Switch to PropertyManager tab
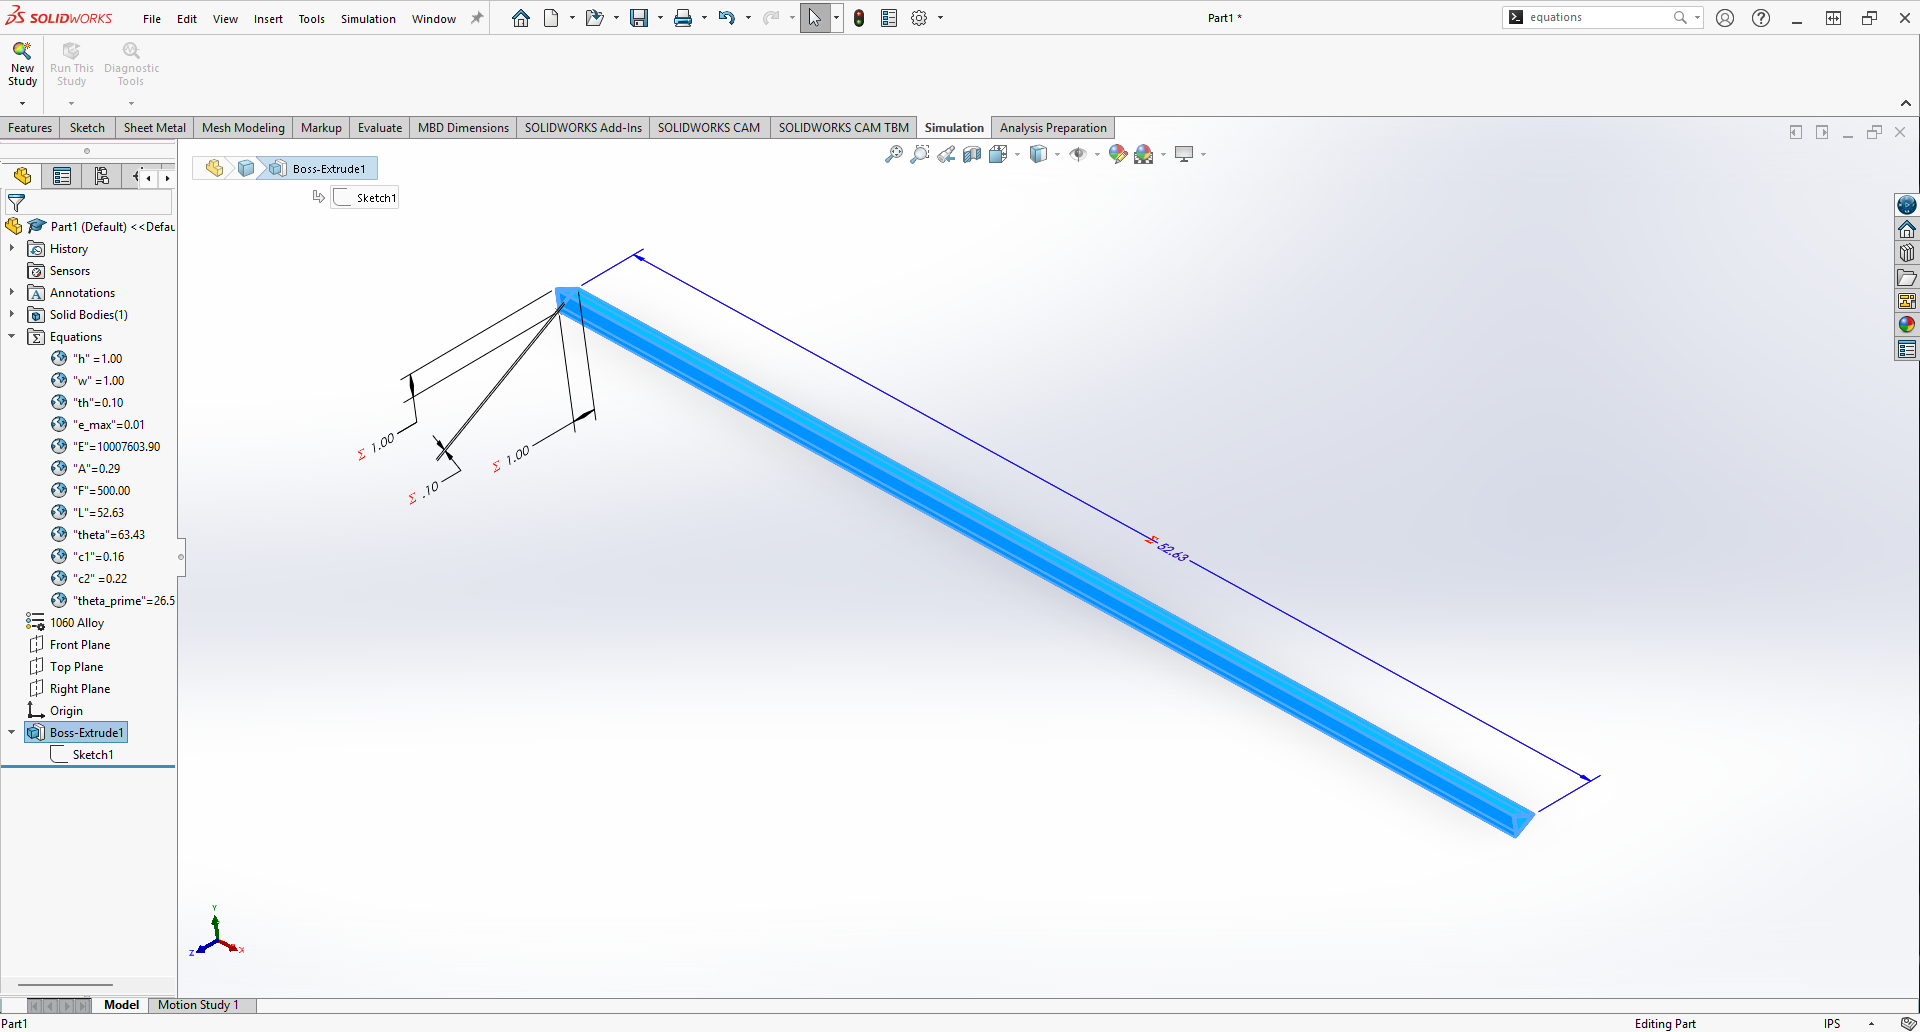The height and width of the screenshot is (1032, 1920). tap(62, 176)
